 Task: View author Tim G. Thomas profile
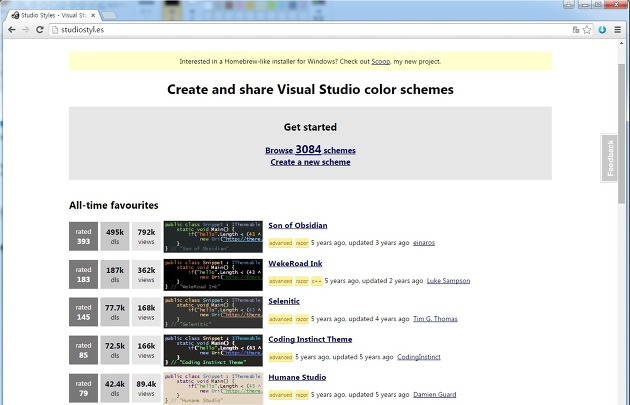pyautogui.click(x=435, y=319)
